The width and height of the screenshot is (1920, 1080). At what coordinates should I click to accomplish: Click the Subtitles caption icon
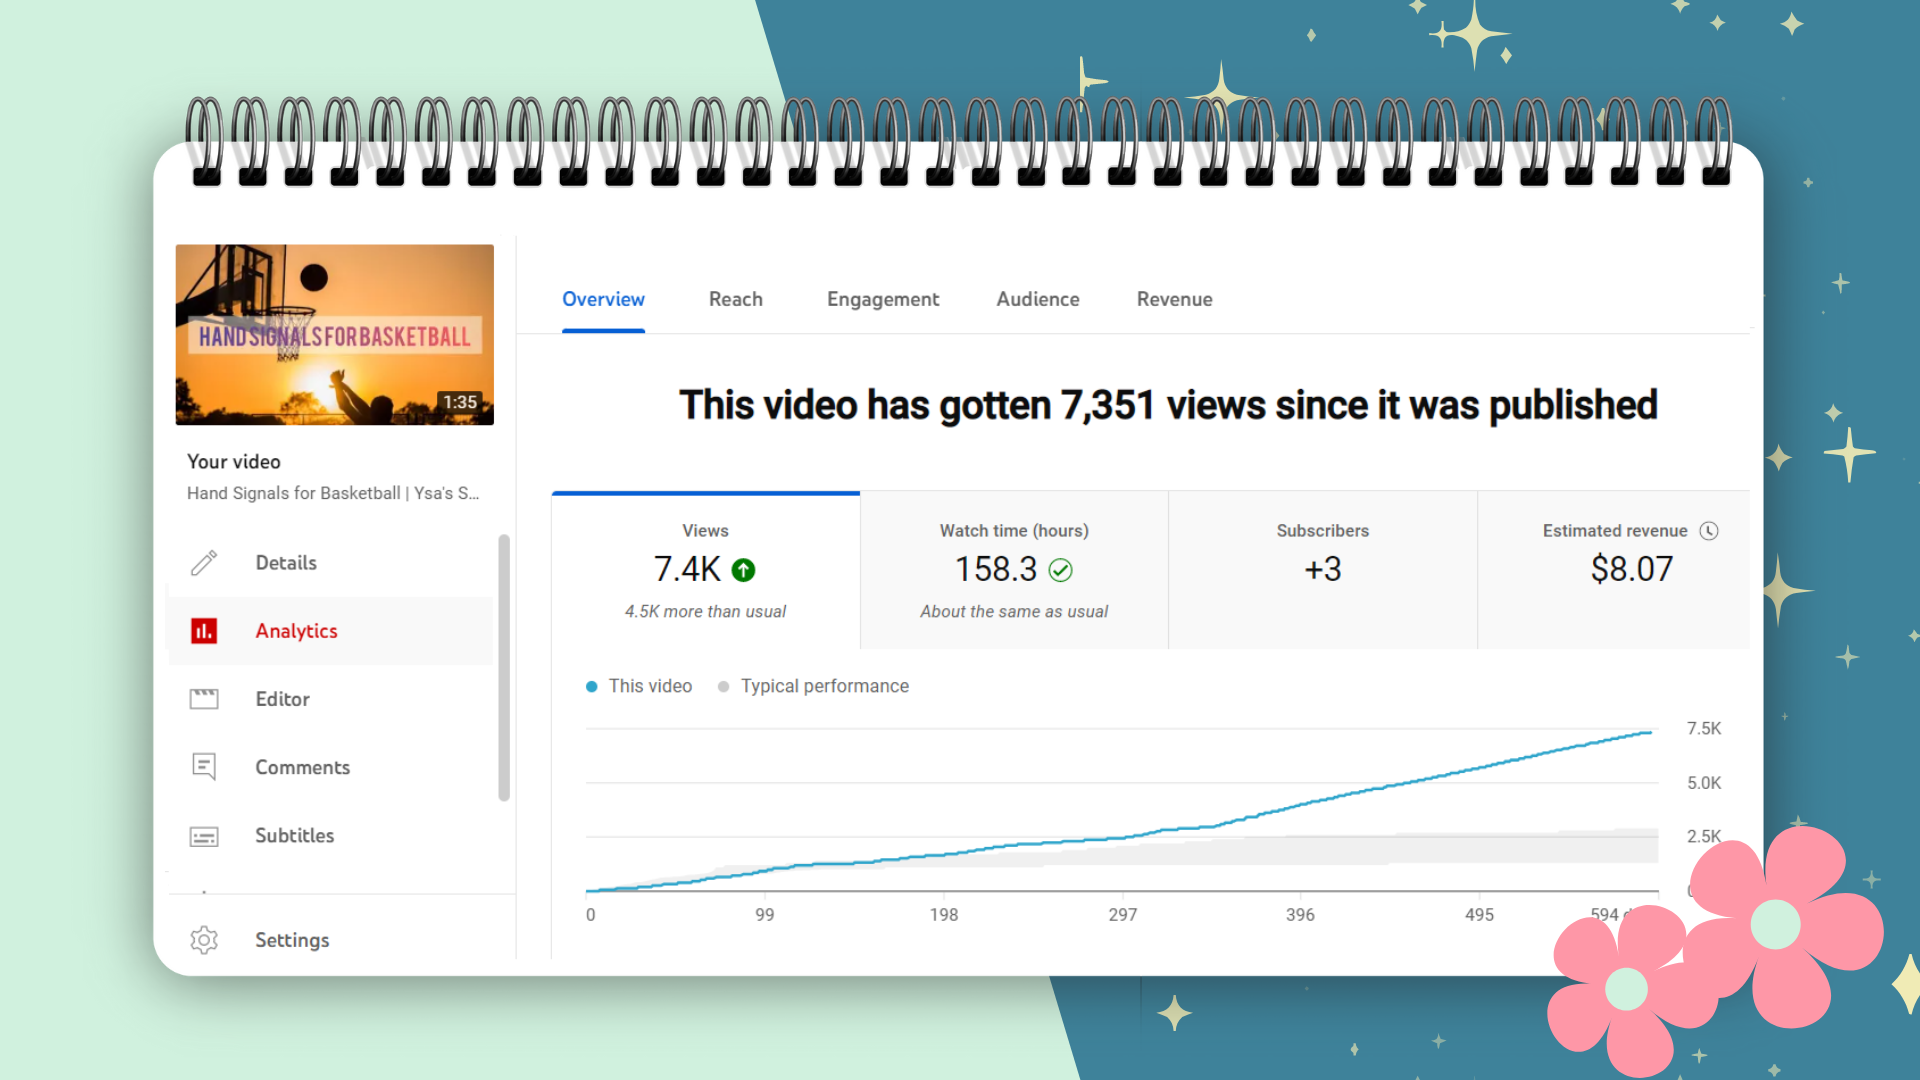tap(204, 836)
